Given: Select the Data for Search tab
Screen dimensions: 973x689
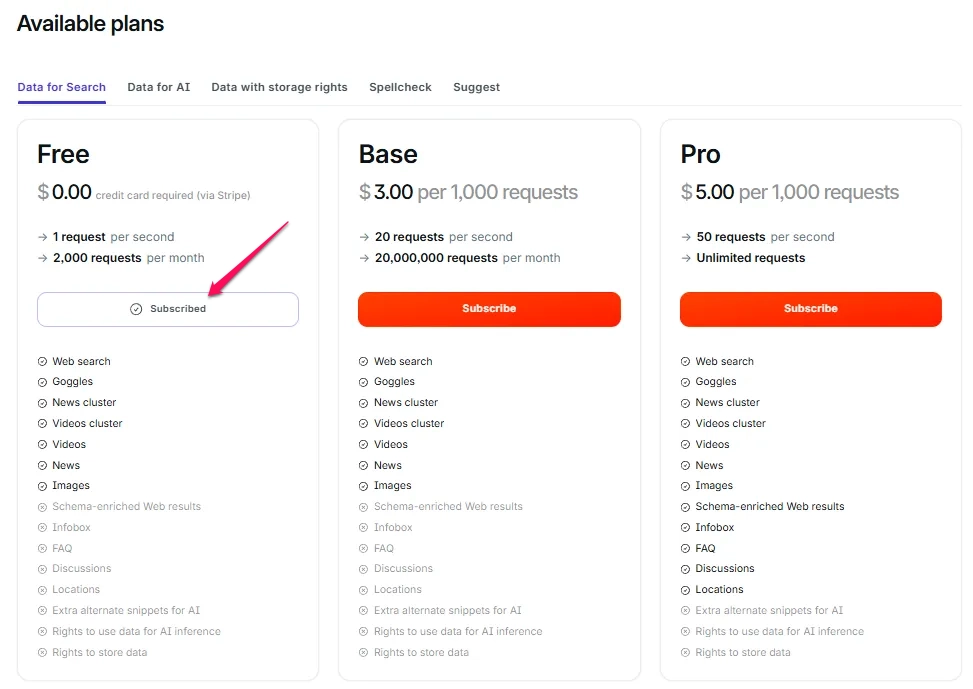Looking at the screenshot, I should (x=61, y=87).
